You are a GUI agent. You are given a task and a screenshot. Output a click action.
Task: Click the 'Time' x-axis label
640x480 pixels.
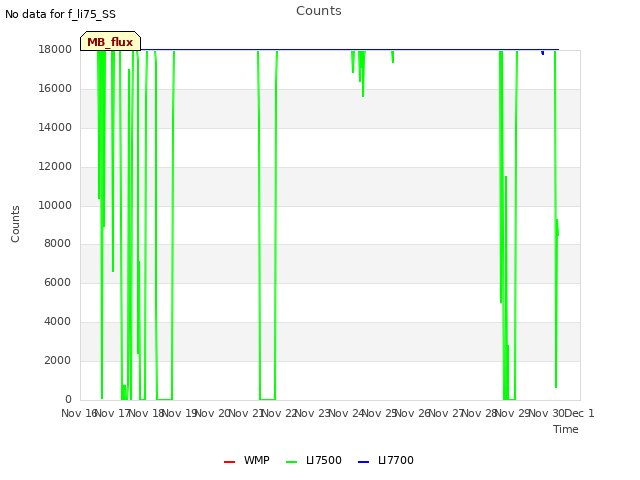tap(565, 429)
